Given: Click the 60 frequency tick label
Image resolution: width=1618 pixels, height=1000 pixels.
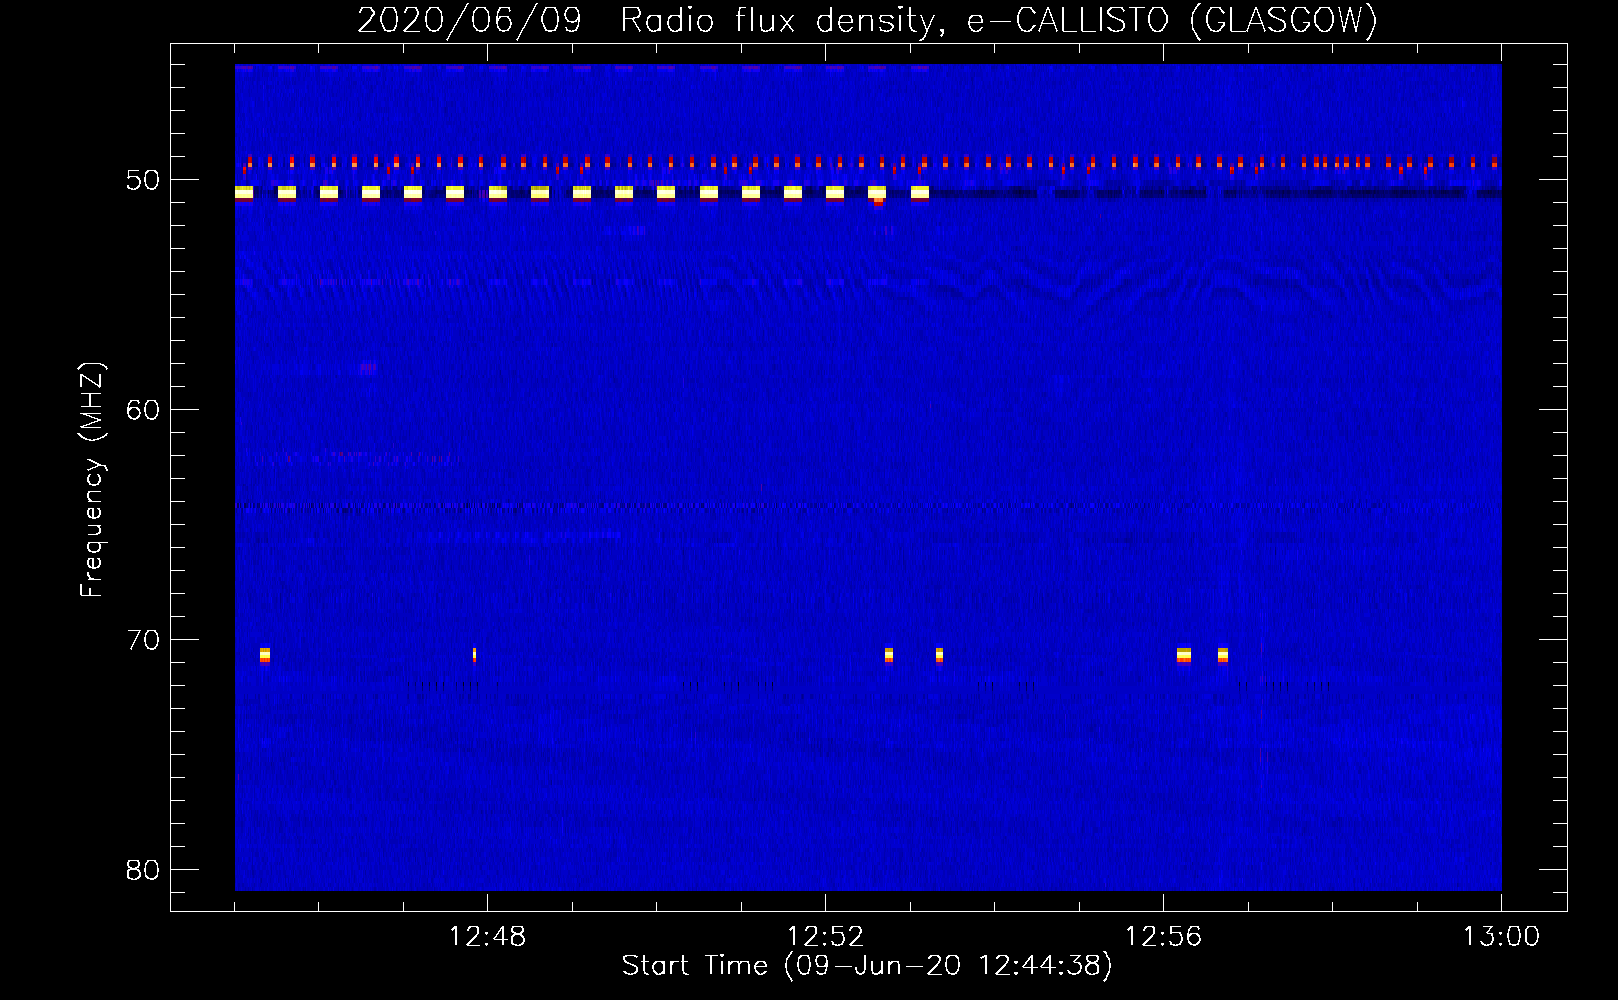Looking at the screenshot, I should pos(143,410).
